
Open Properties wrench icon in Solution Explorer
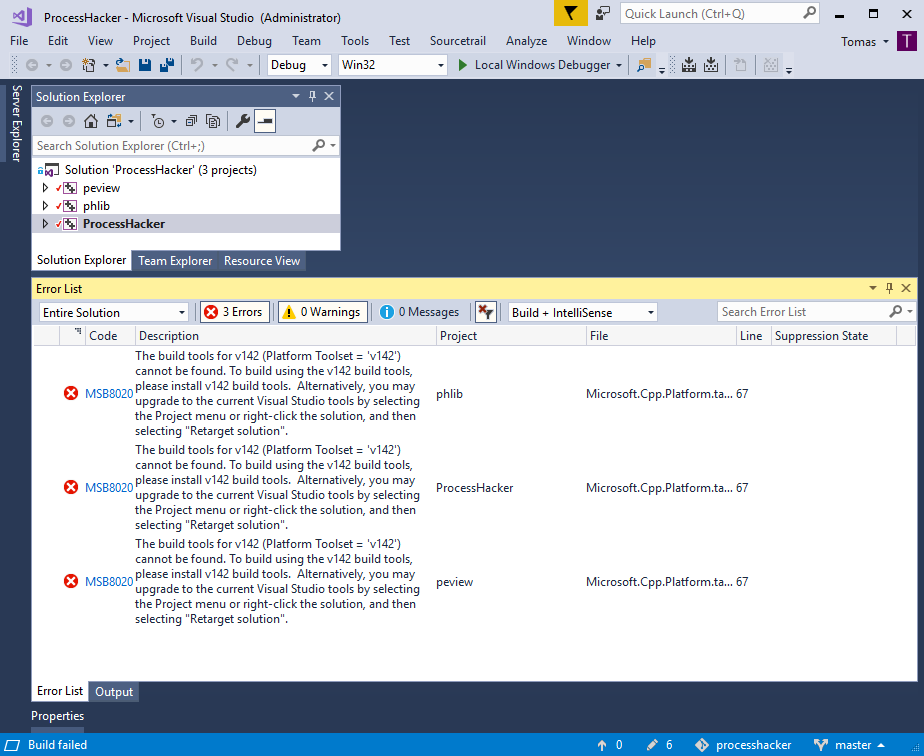(x=242, y=121)
